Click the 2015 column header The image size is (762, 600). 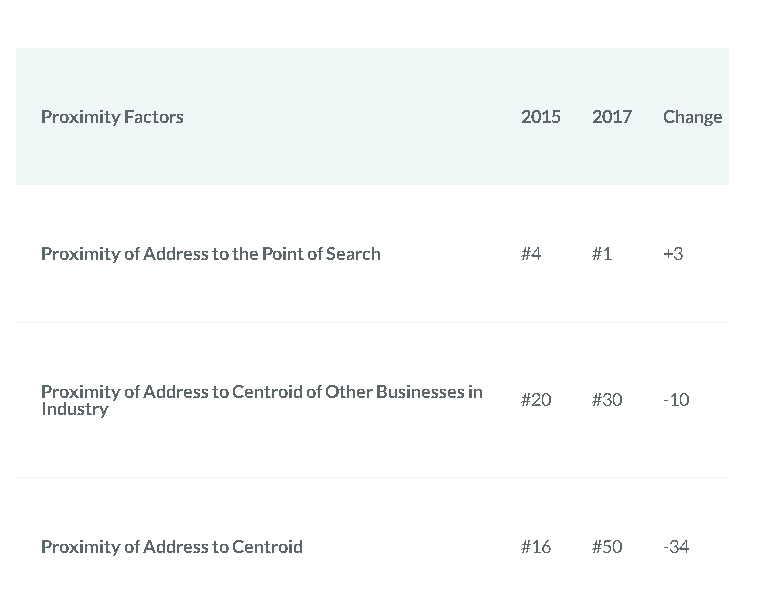coord(540,117)
